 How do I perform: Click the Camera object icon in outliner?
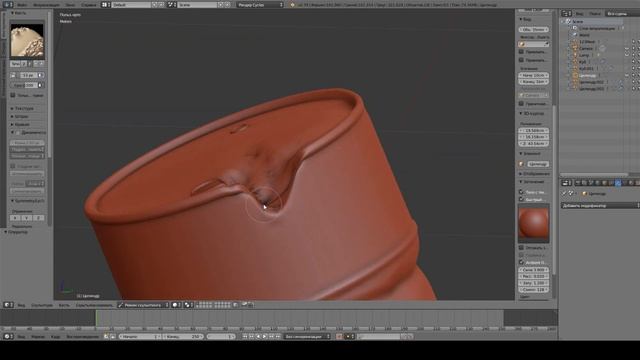pyautogui.click(x=574, y=48)
